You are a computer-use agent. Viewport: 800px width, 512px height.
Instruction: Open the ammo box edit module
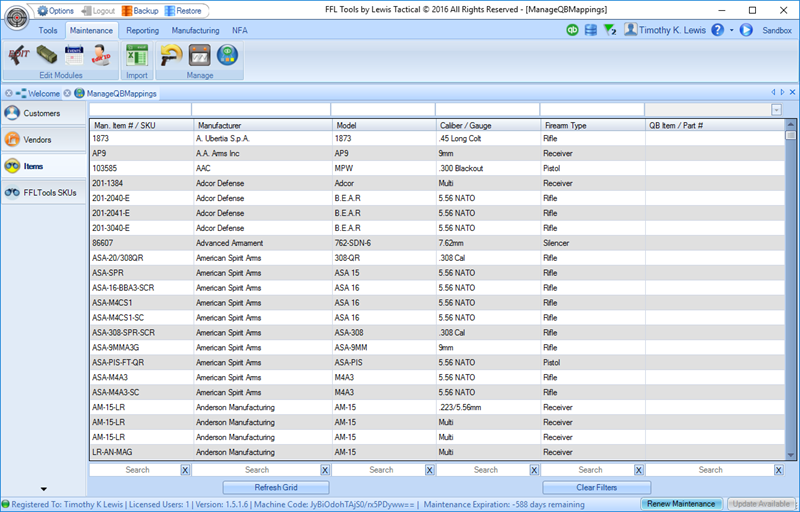pyautogui.click(x=47, y=56)
